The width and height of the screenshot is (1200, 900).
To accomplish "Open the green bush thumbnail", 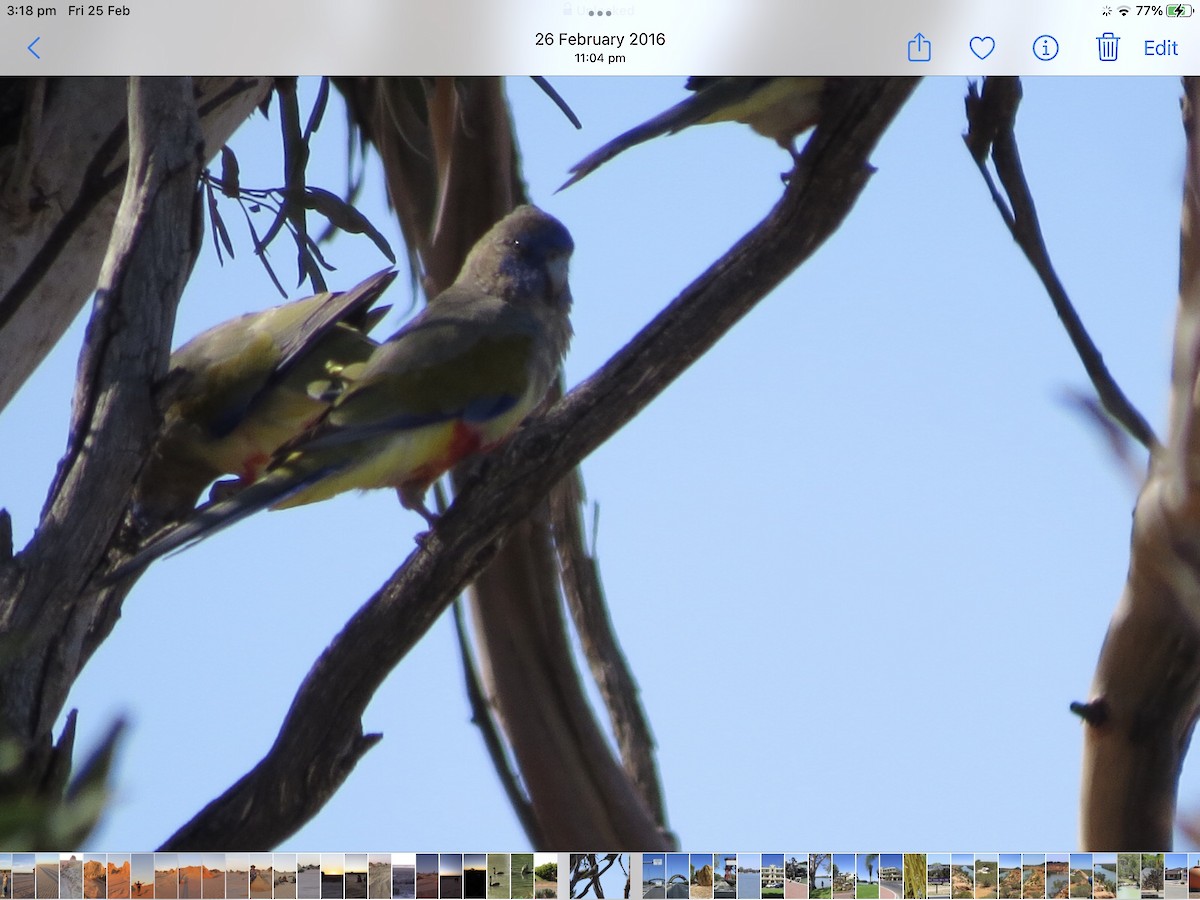I will pos(545,876).
